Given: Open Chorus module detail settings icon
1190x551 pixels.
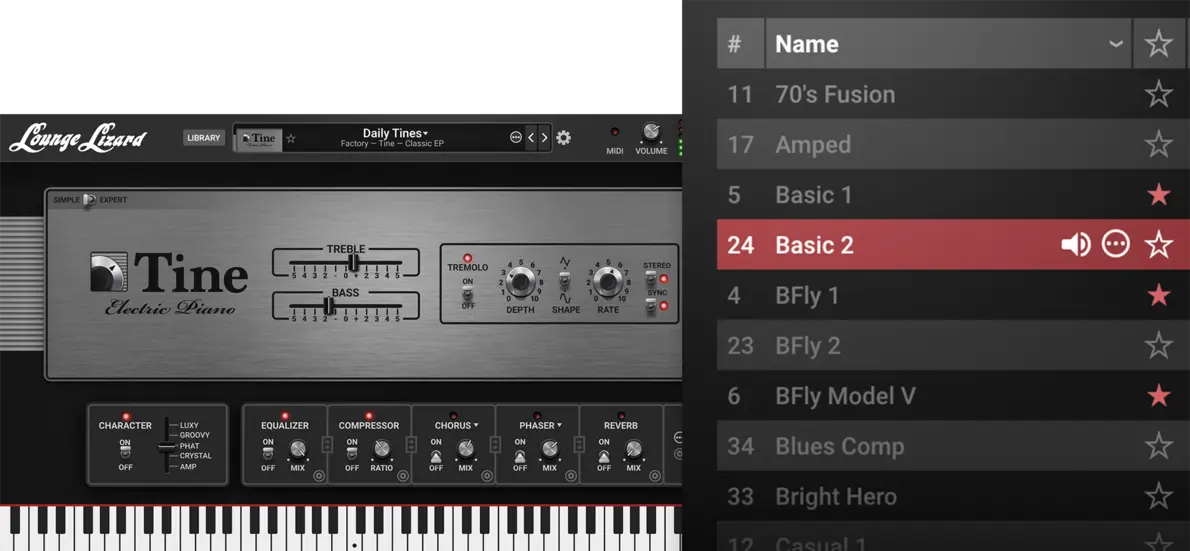Looking at the screenshot, I should [486, 476].
